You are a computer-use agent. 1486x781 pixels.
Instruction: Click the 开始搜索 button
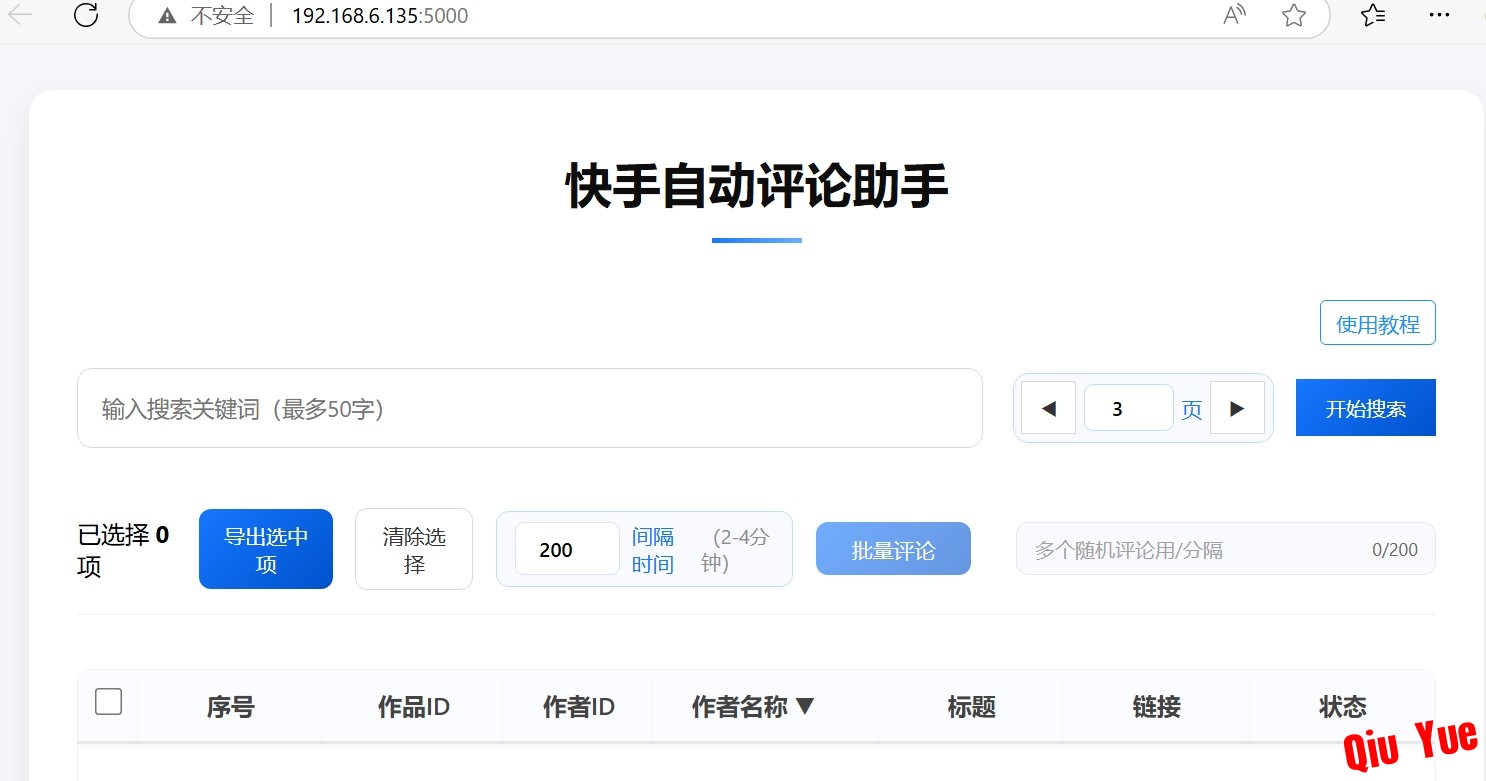pyautogui.click(x=1366, y=408)
